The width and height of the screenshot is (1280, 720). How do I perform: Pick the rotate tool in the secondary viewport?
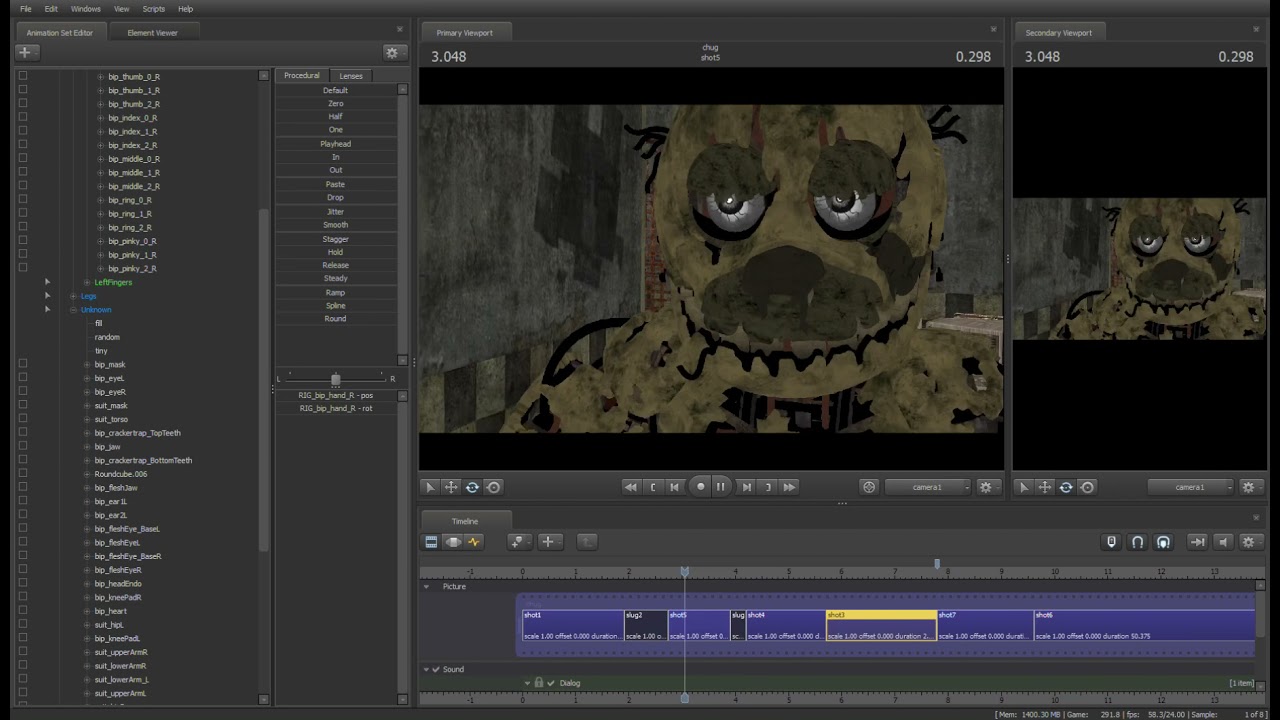tap(1066, 487)
